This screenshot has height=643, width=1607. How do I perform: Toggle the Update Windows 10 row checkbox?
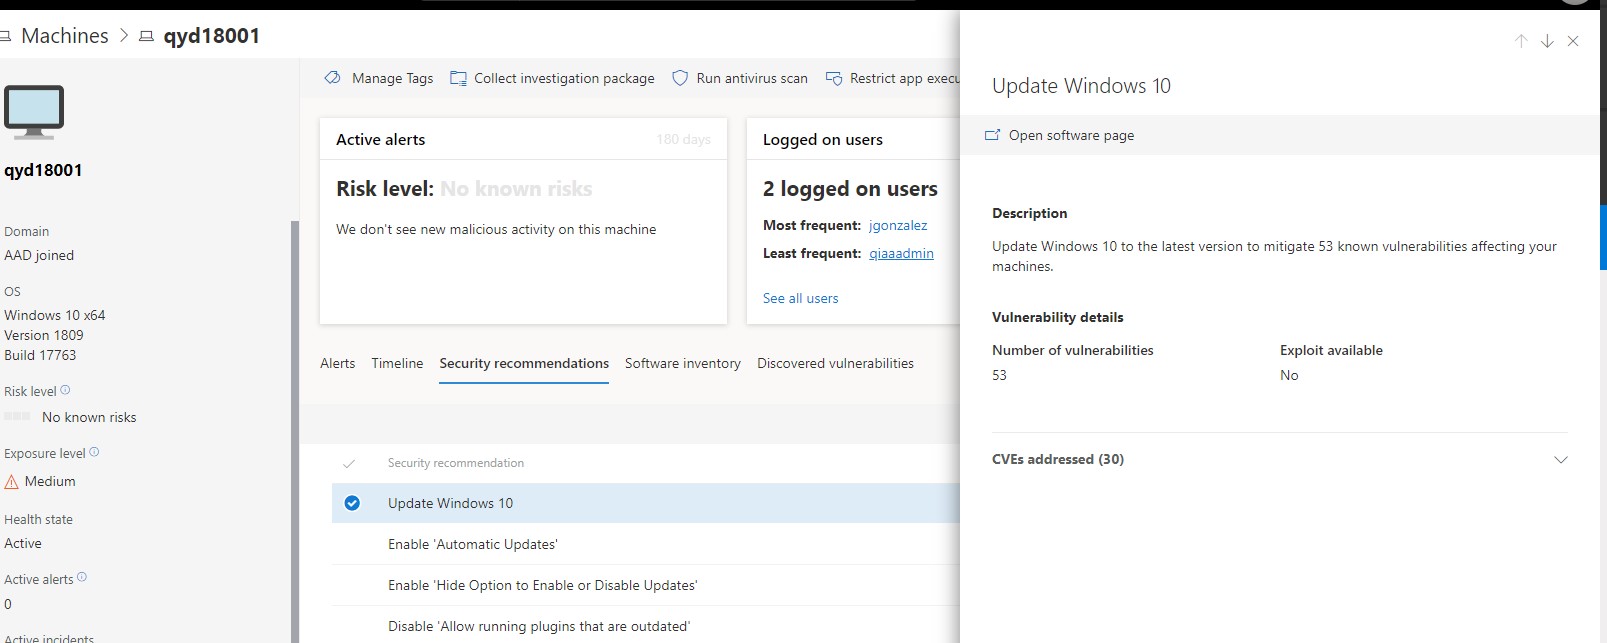click(x=352, y=503)
